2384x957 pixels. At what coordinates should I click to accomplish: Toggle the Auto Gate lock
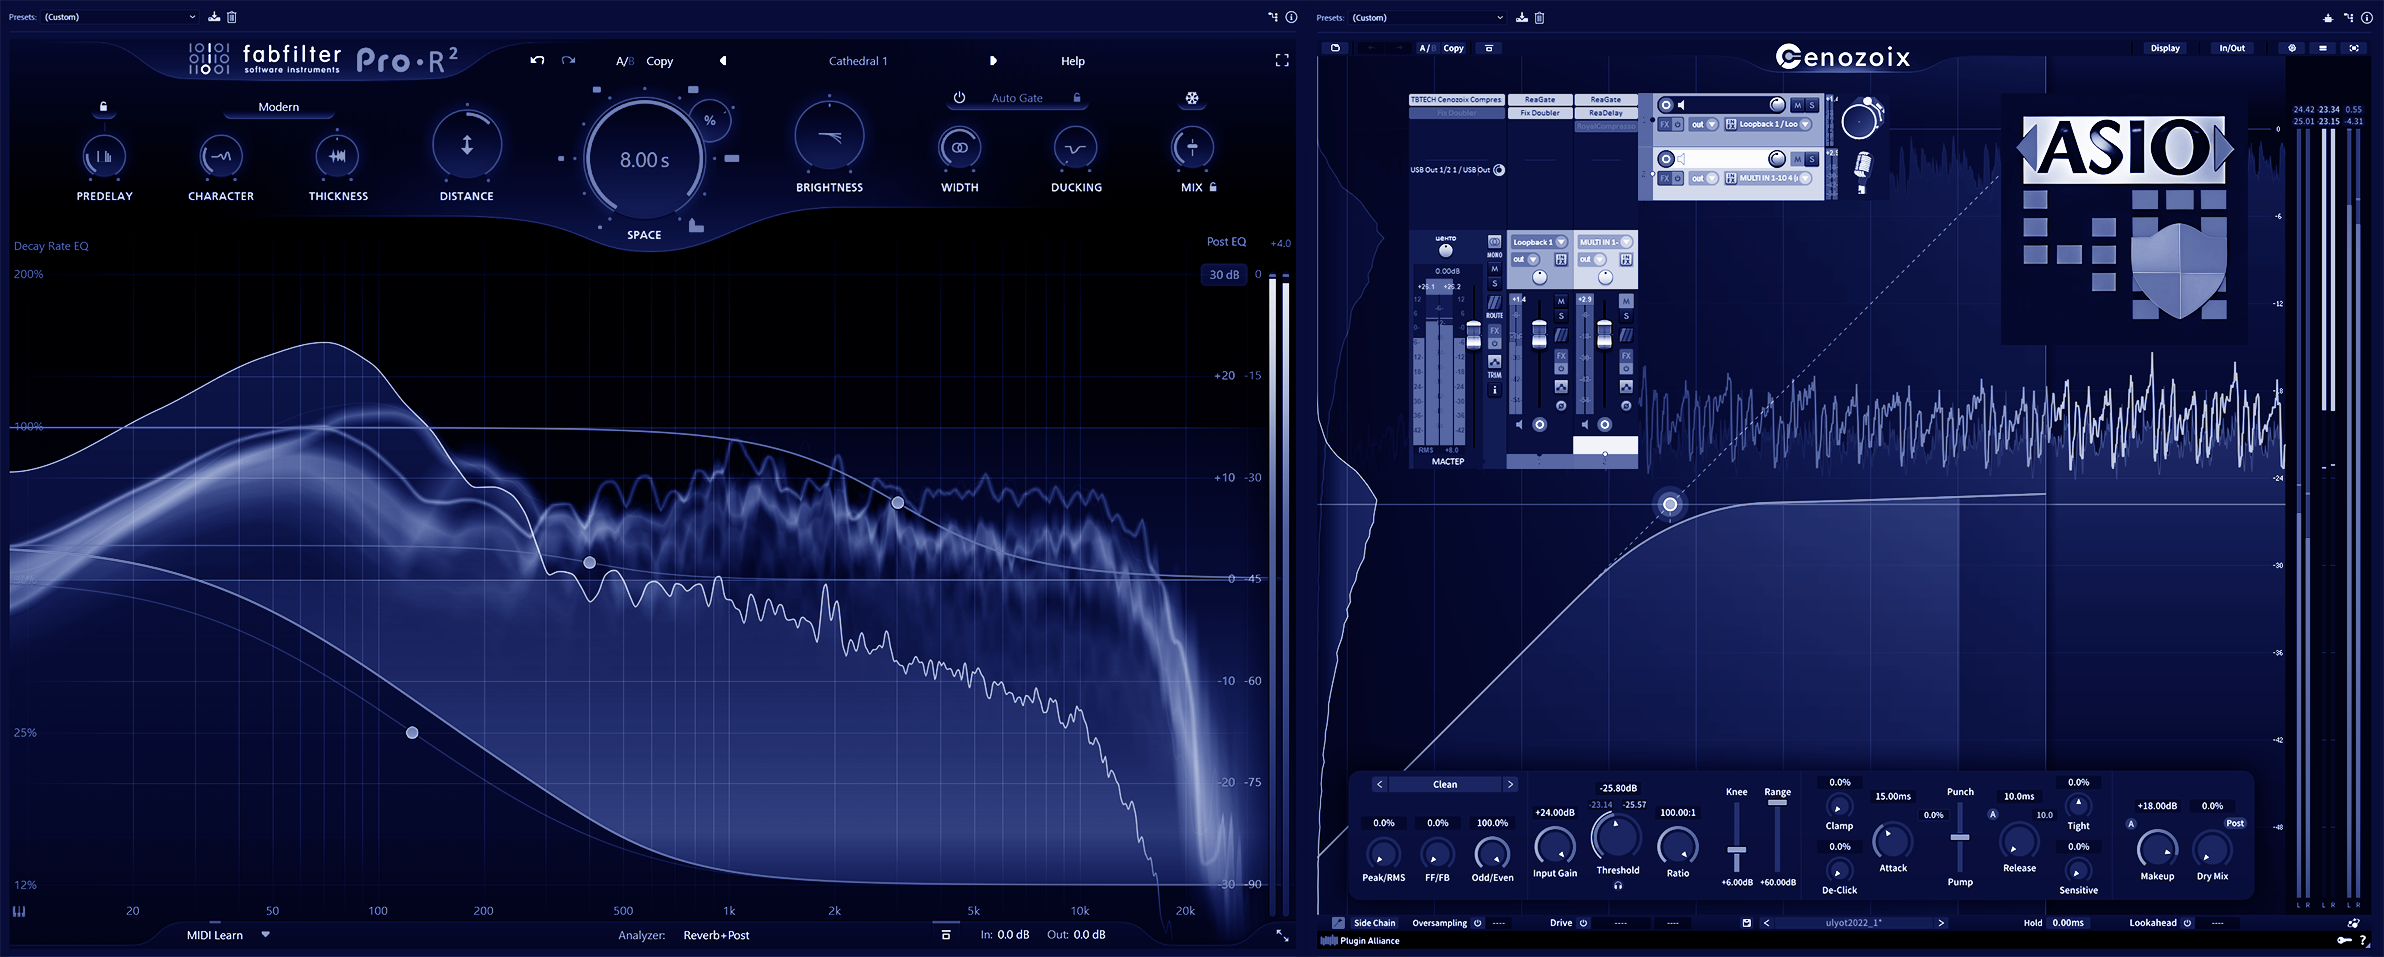coord(1077,98)
